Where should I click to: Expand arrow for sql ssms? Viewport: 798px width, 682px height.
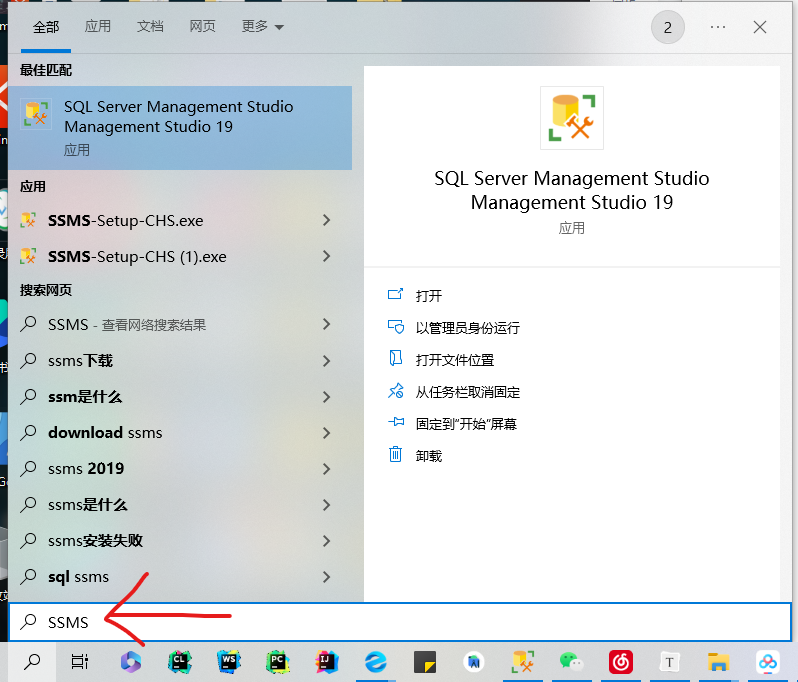tap(327, 577)
